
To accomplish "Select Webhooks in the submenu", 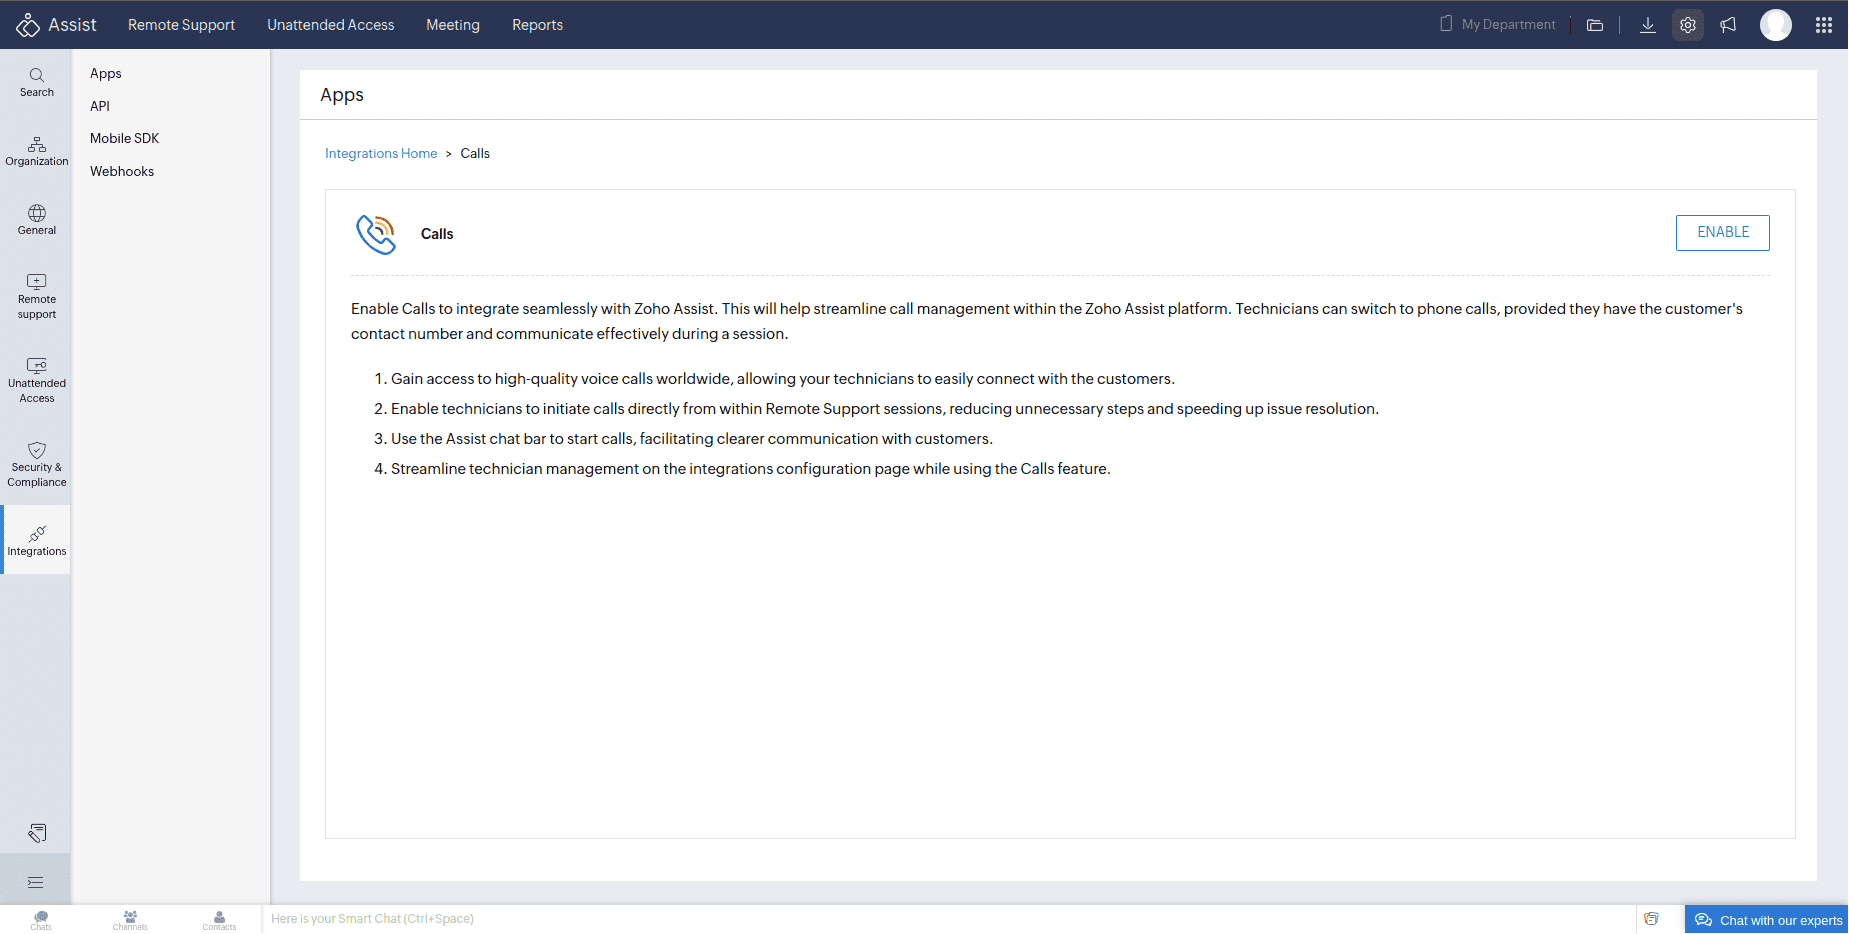I will point(122,171).
